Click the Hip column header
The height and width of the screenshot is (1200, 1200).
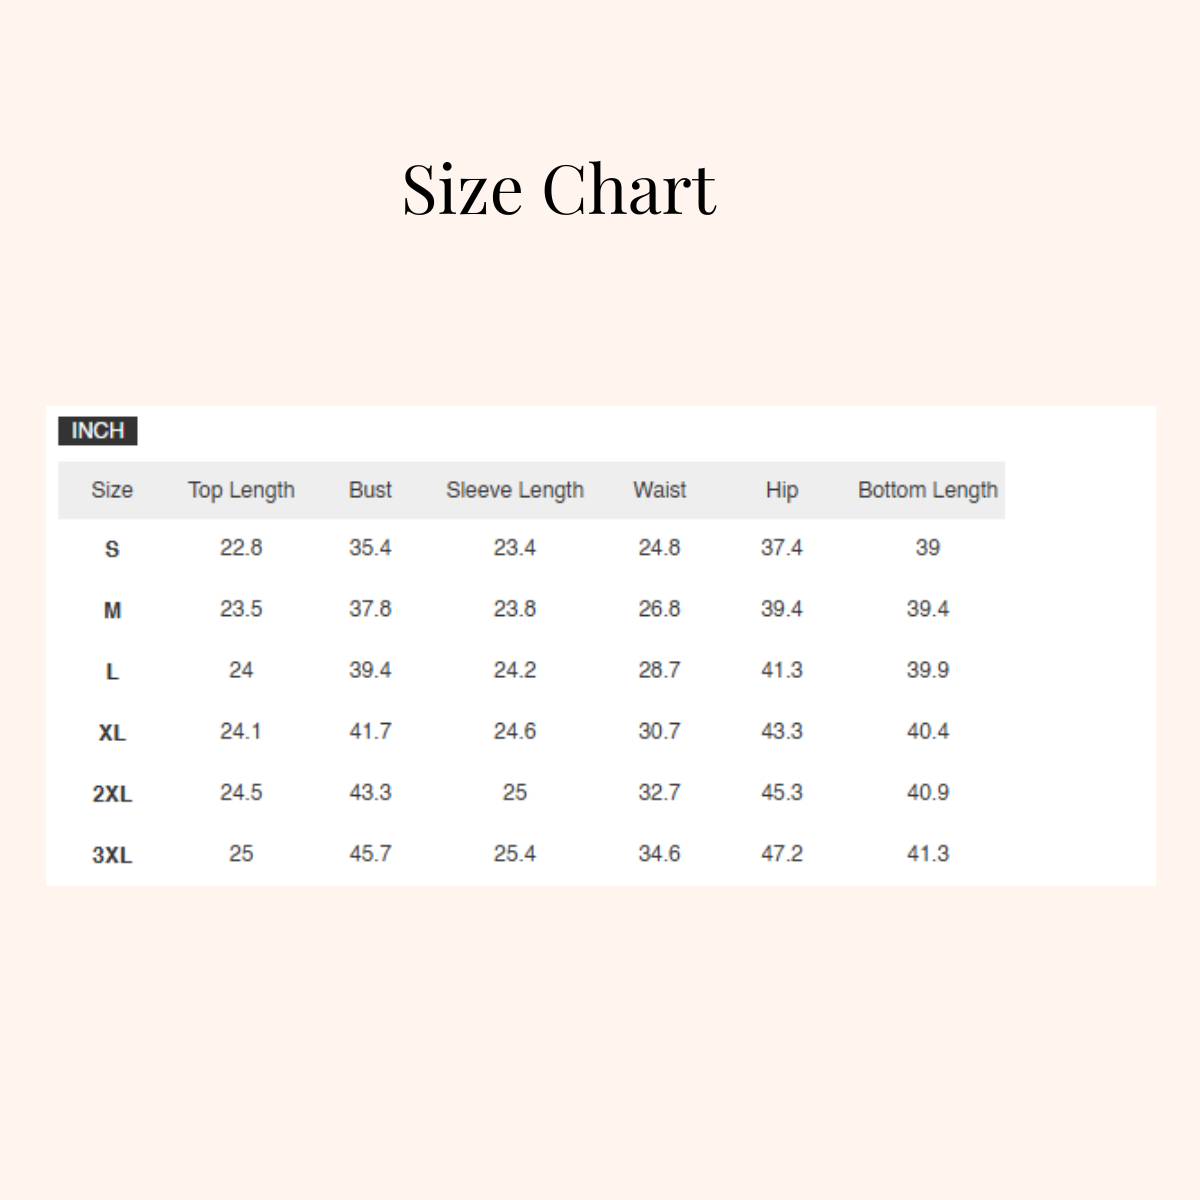781,490
